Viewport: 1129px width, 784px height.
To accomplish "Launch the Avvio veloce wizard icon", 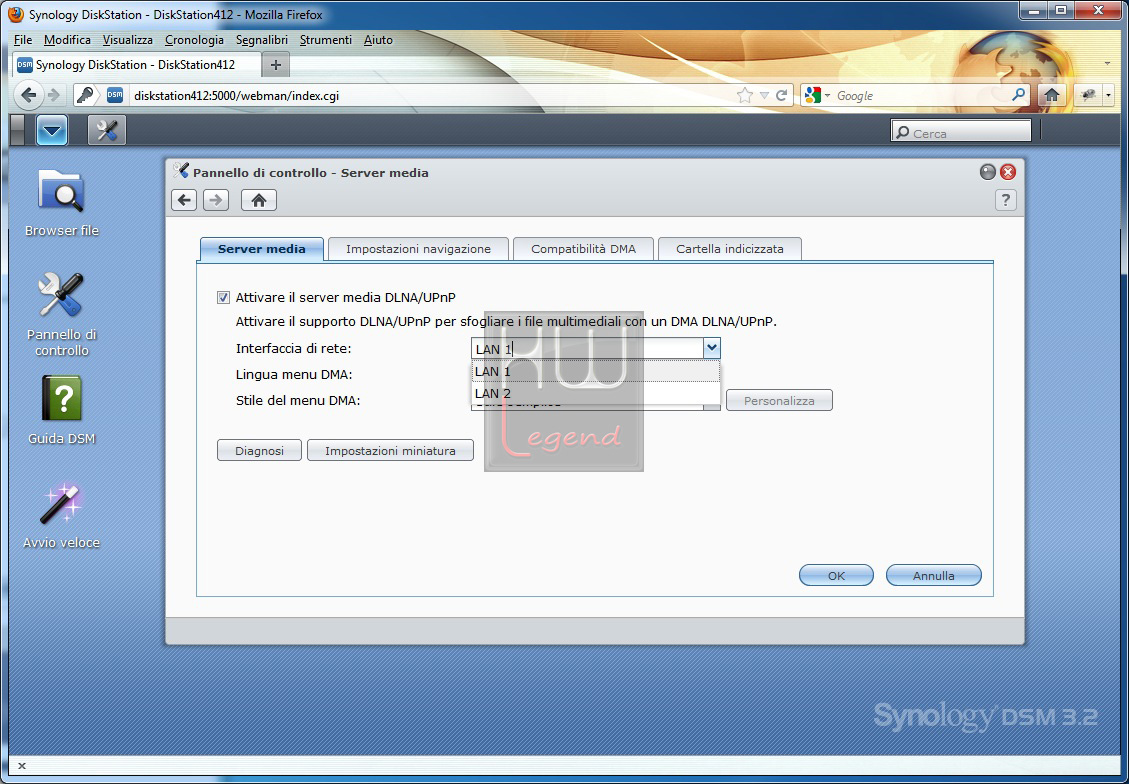I will coord(61,514).
